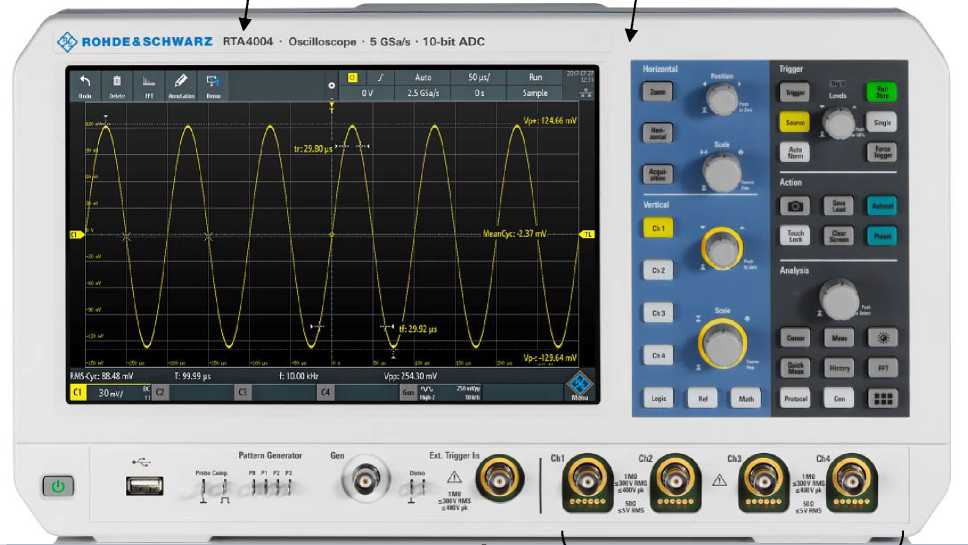Tap the network status icon top right
The width and height of the screenshot is (968, 545).
(x=586, y=94)
